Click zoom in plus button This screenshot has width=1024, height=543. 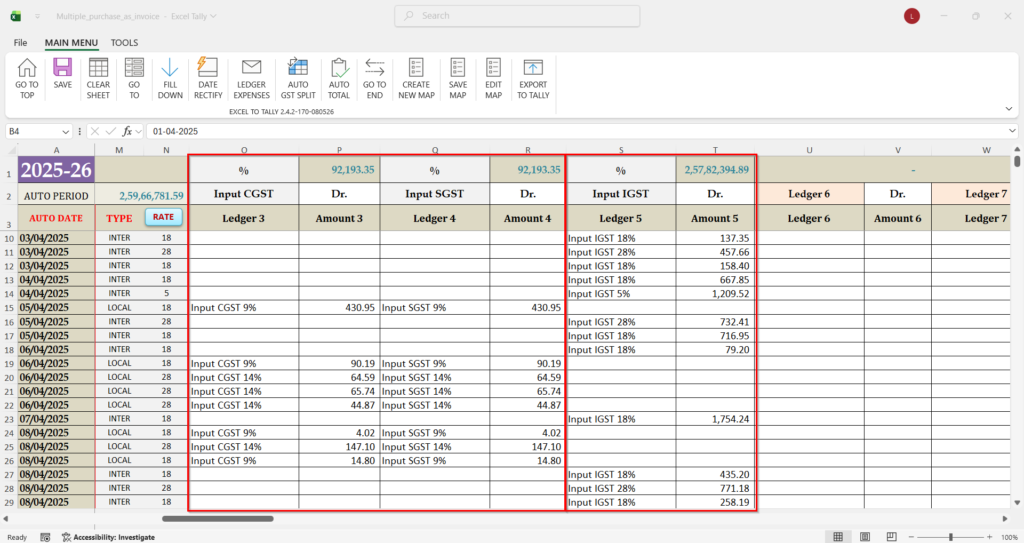point(989,537)
